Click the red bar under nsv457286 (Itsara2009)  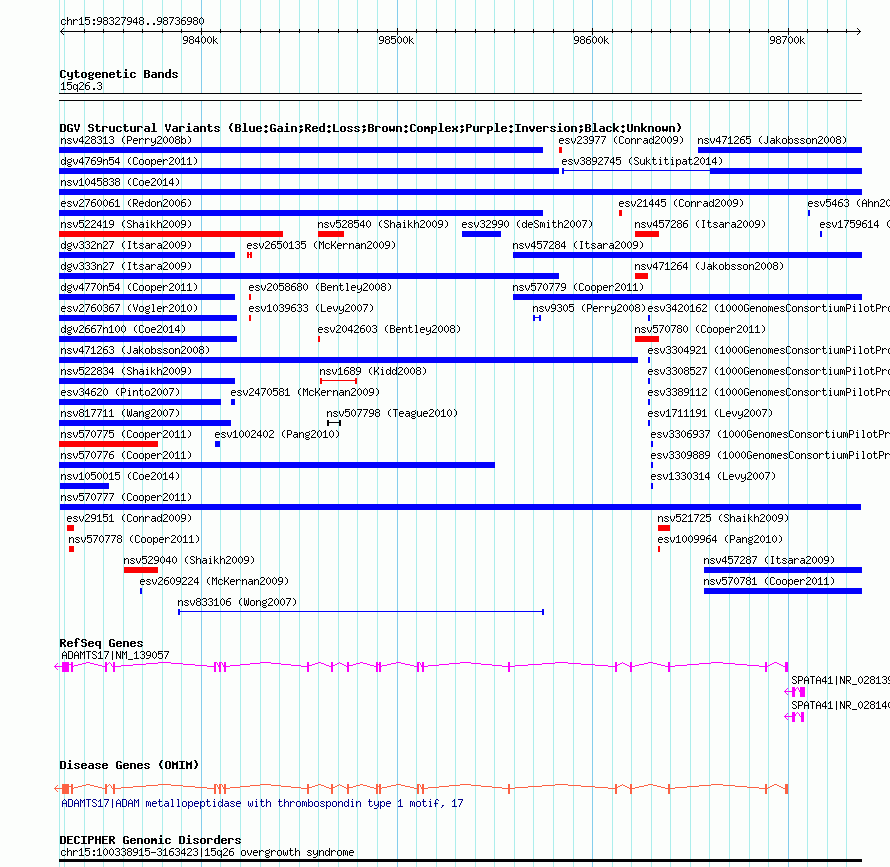click(646, 234)
